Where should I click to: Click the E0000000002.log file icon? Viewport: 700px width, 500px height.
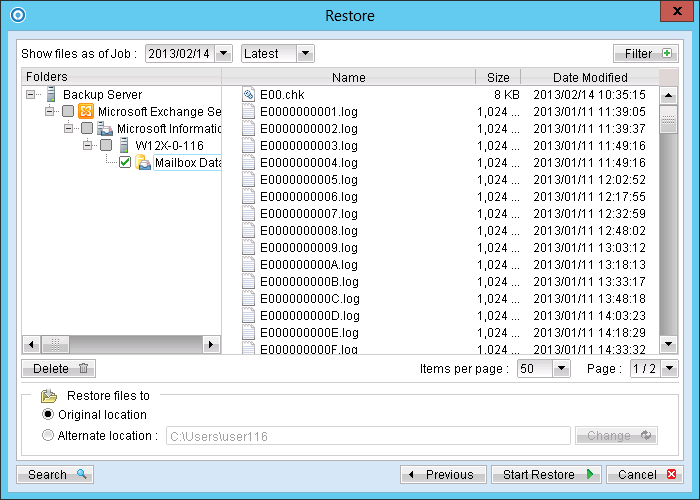(249, 129)
